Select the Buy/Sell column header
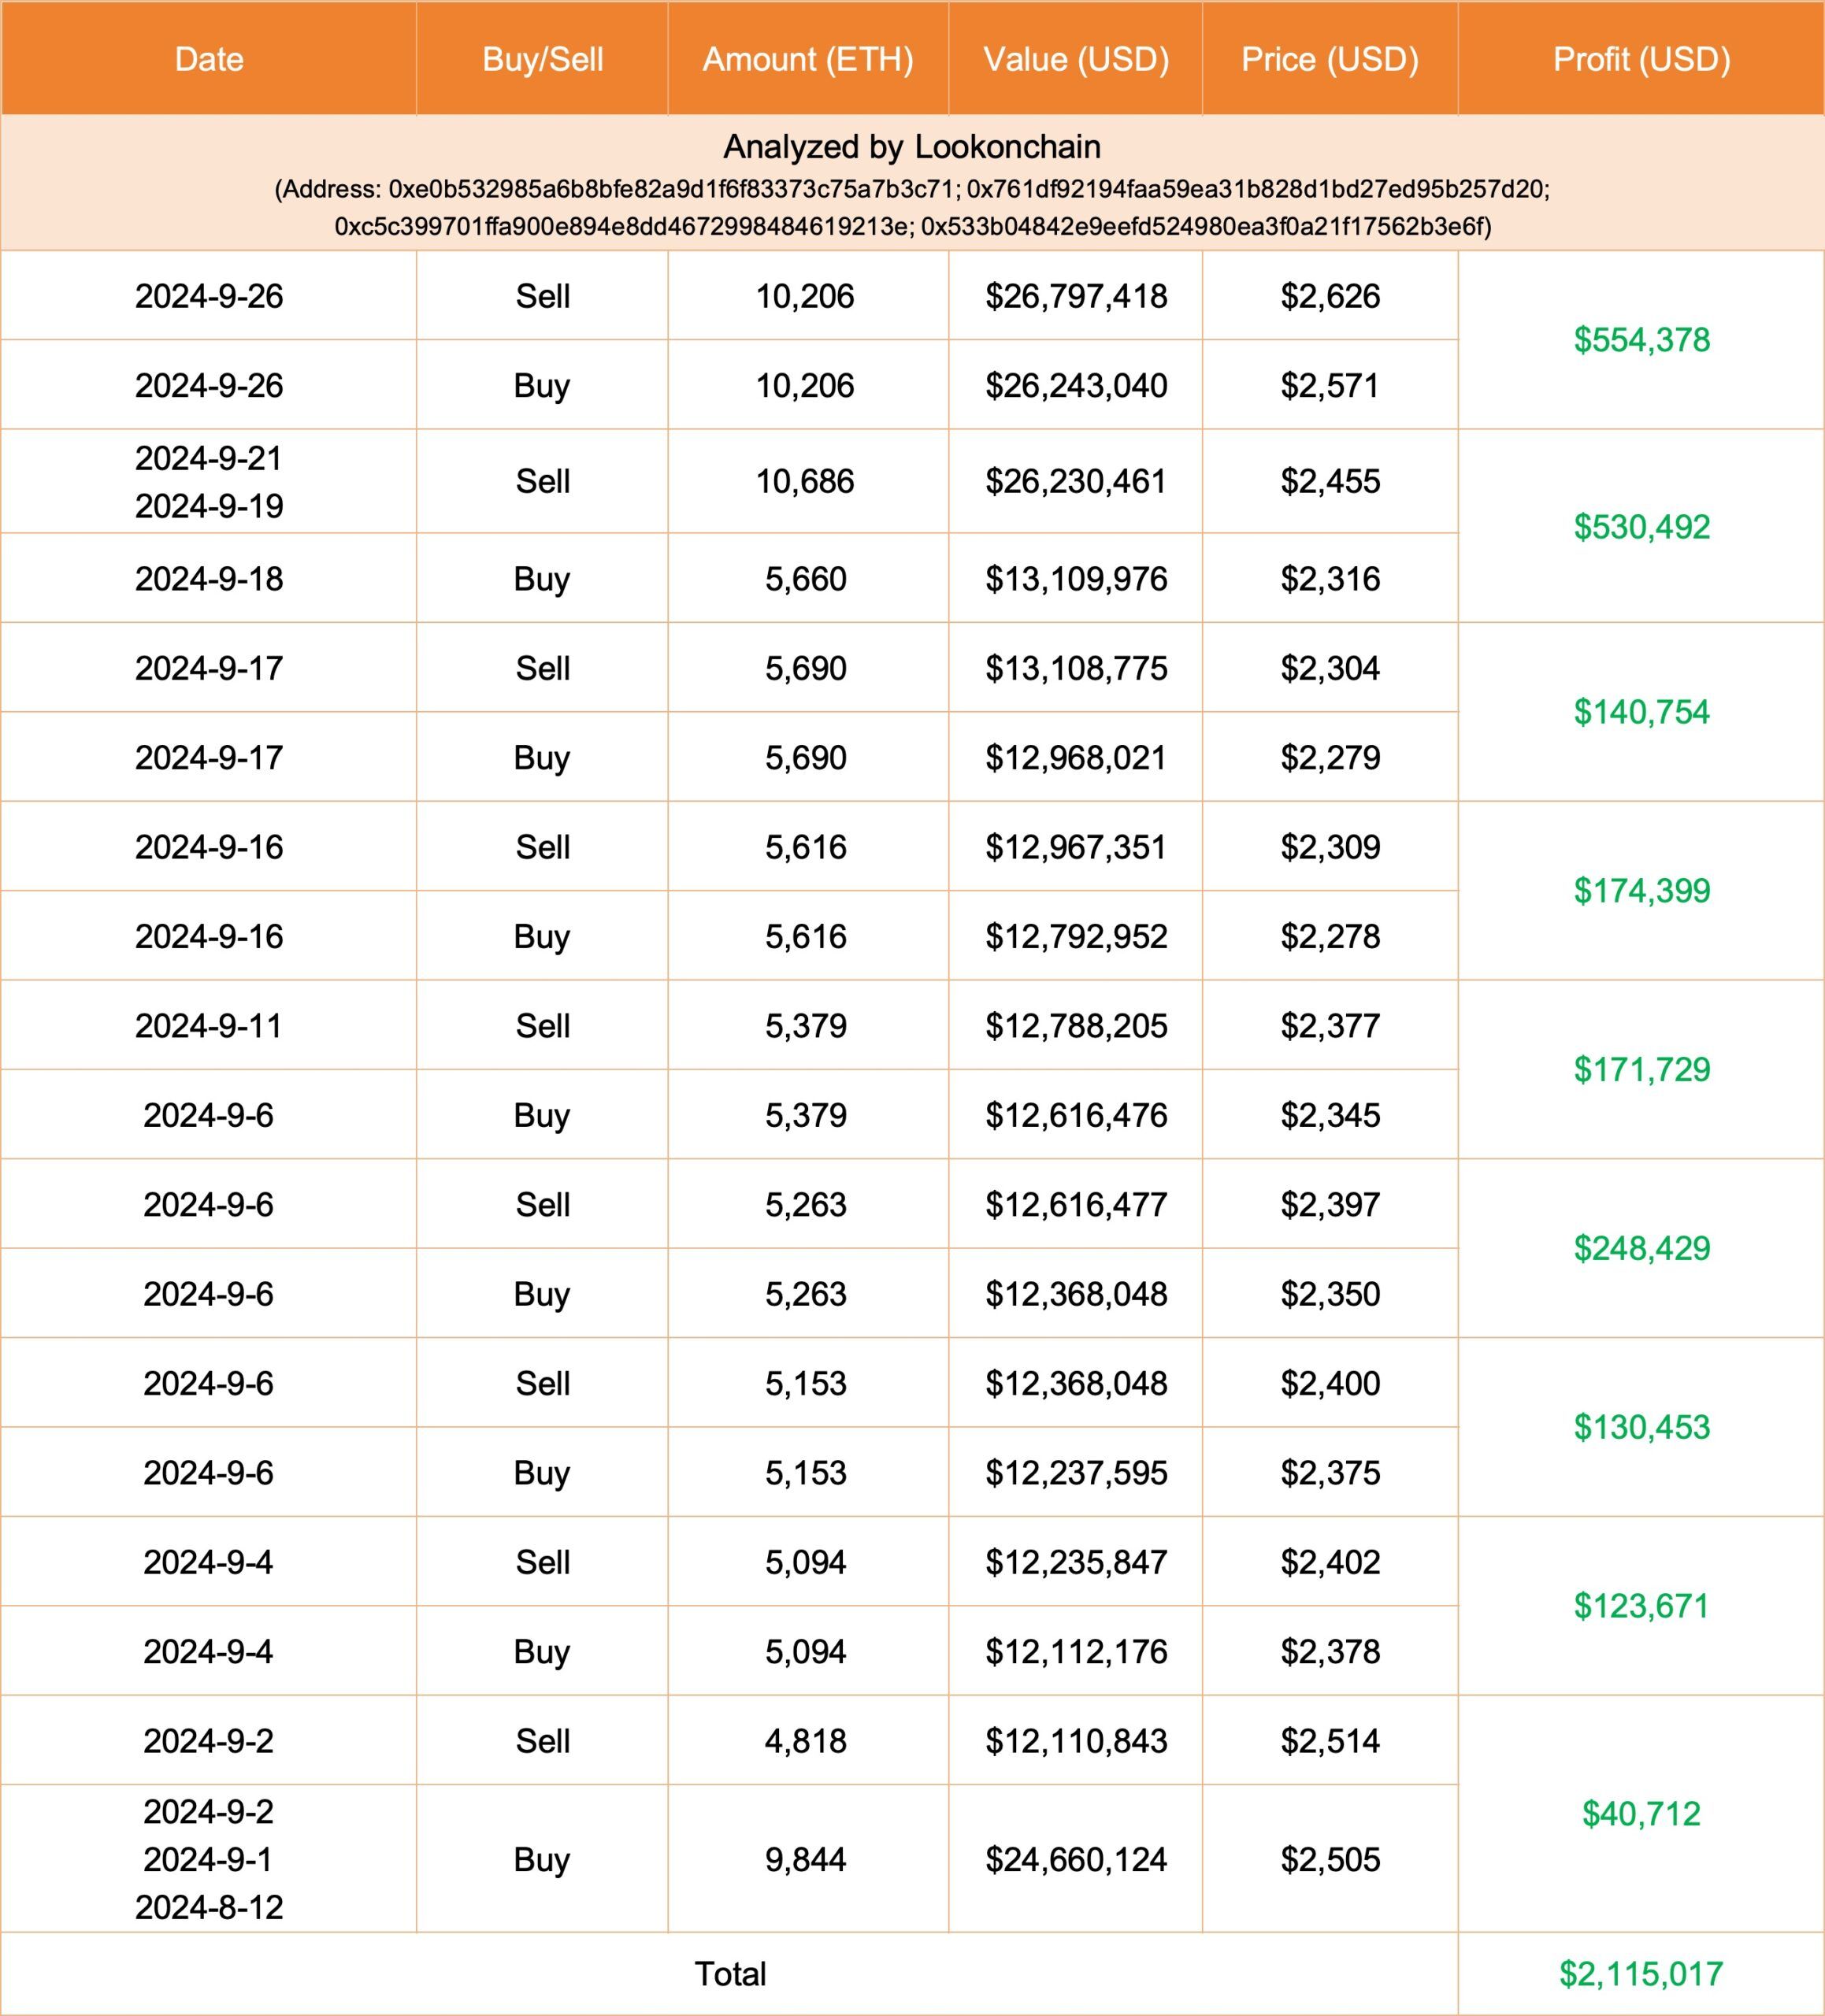1825x2016 pixels. [542, 59]
